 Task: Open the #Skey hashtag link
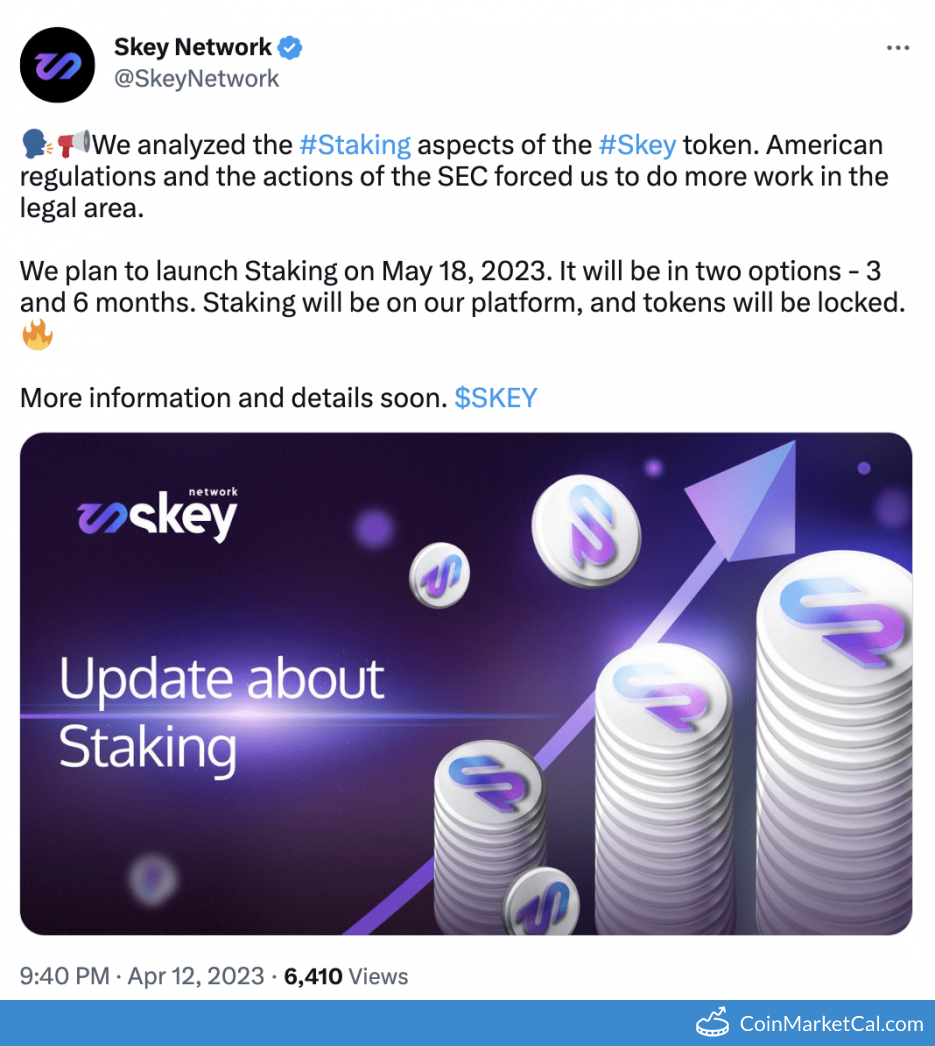637,145
